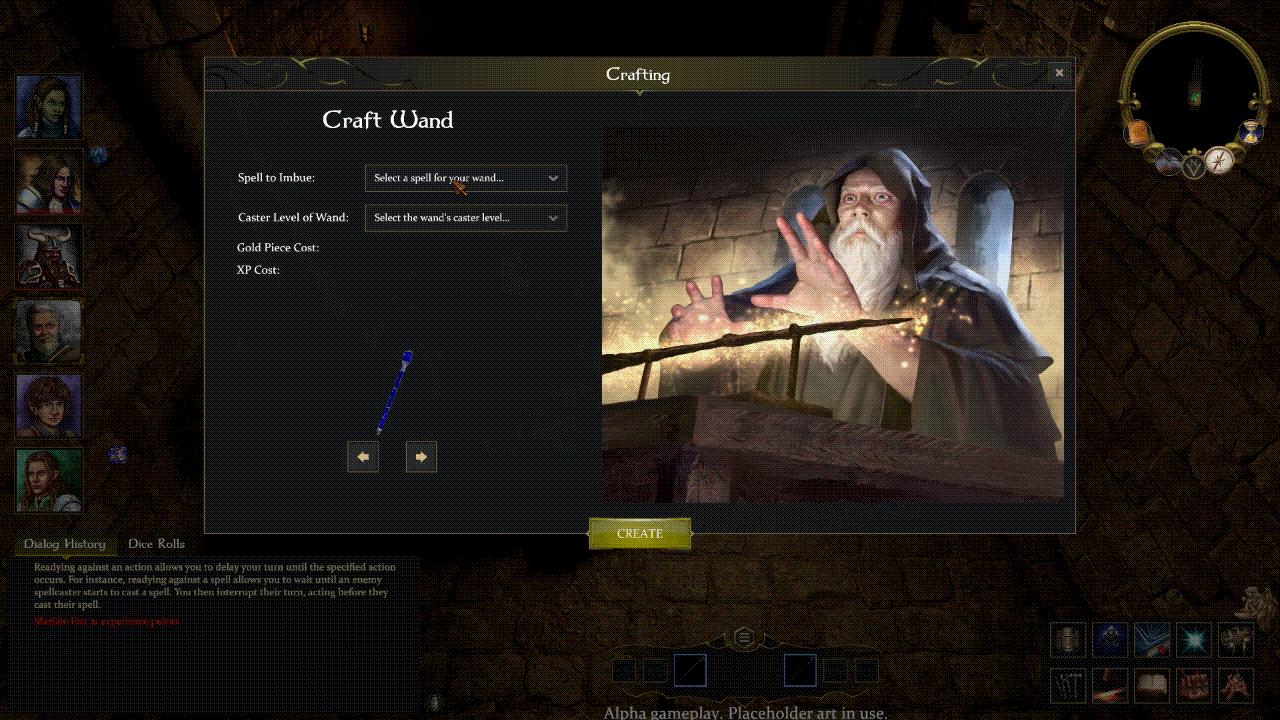
Task: Click the hourglass icon on minimap ring
Action: point(1250,131)
